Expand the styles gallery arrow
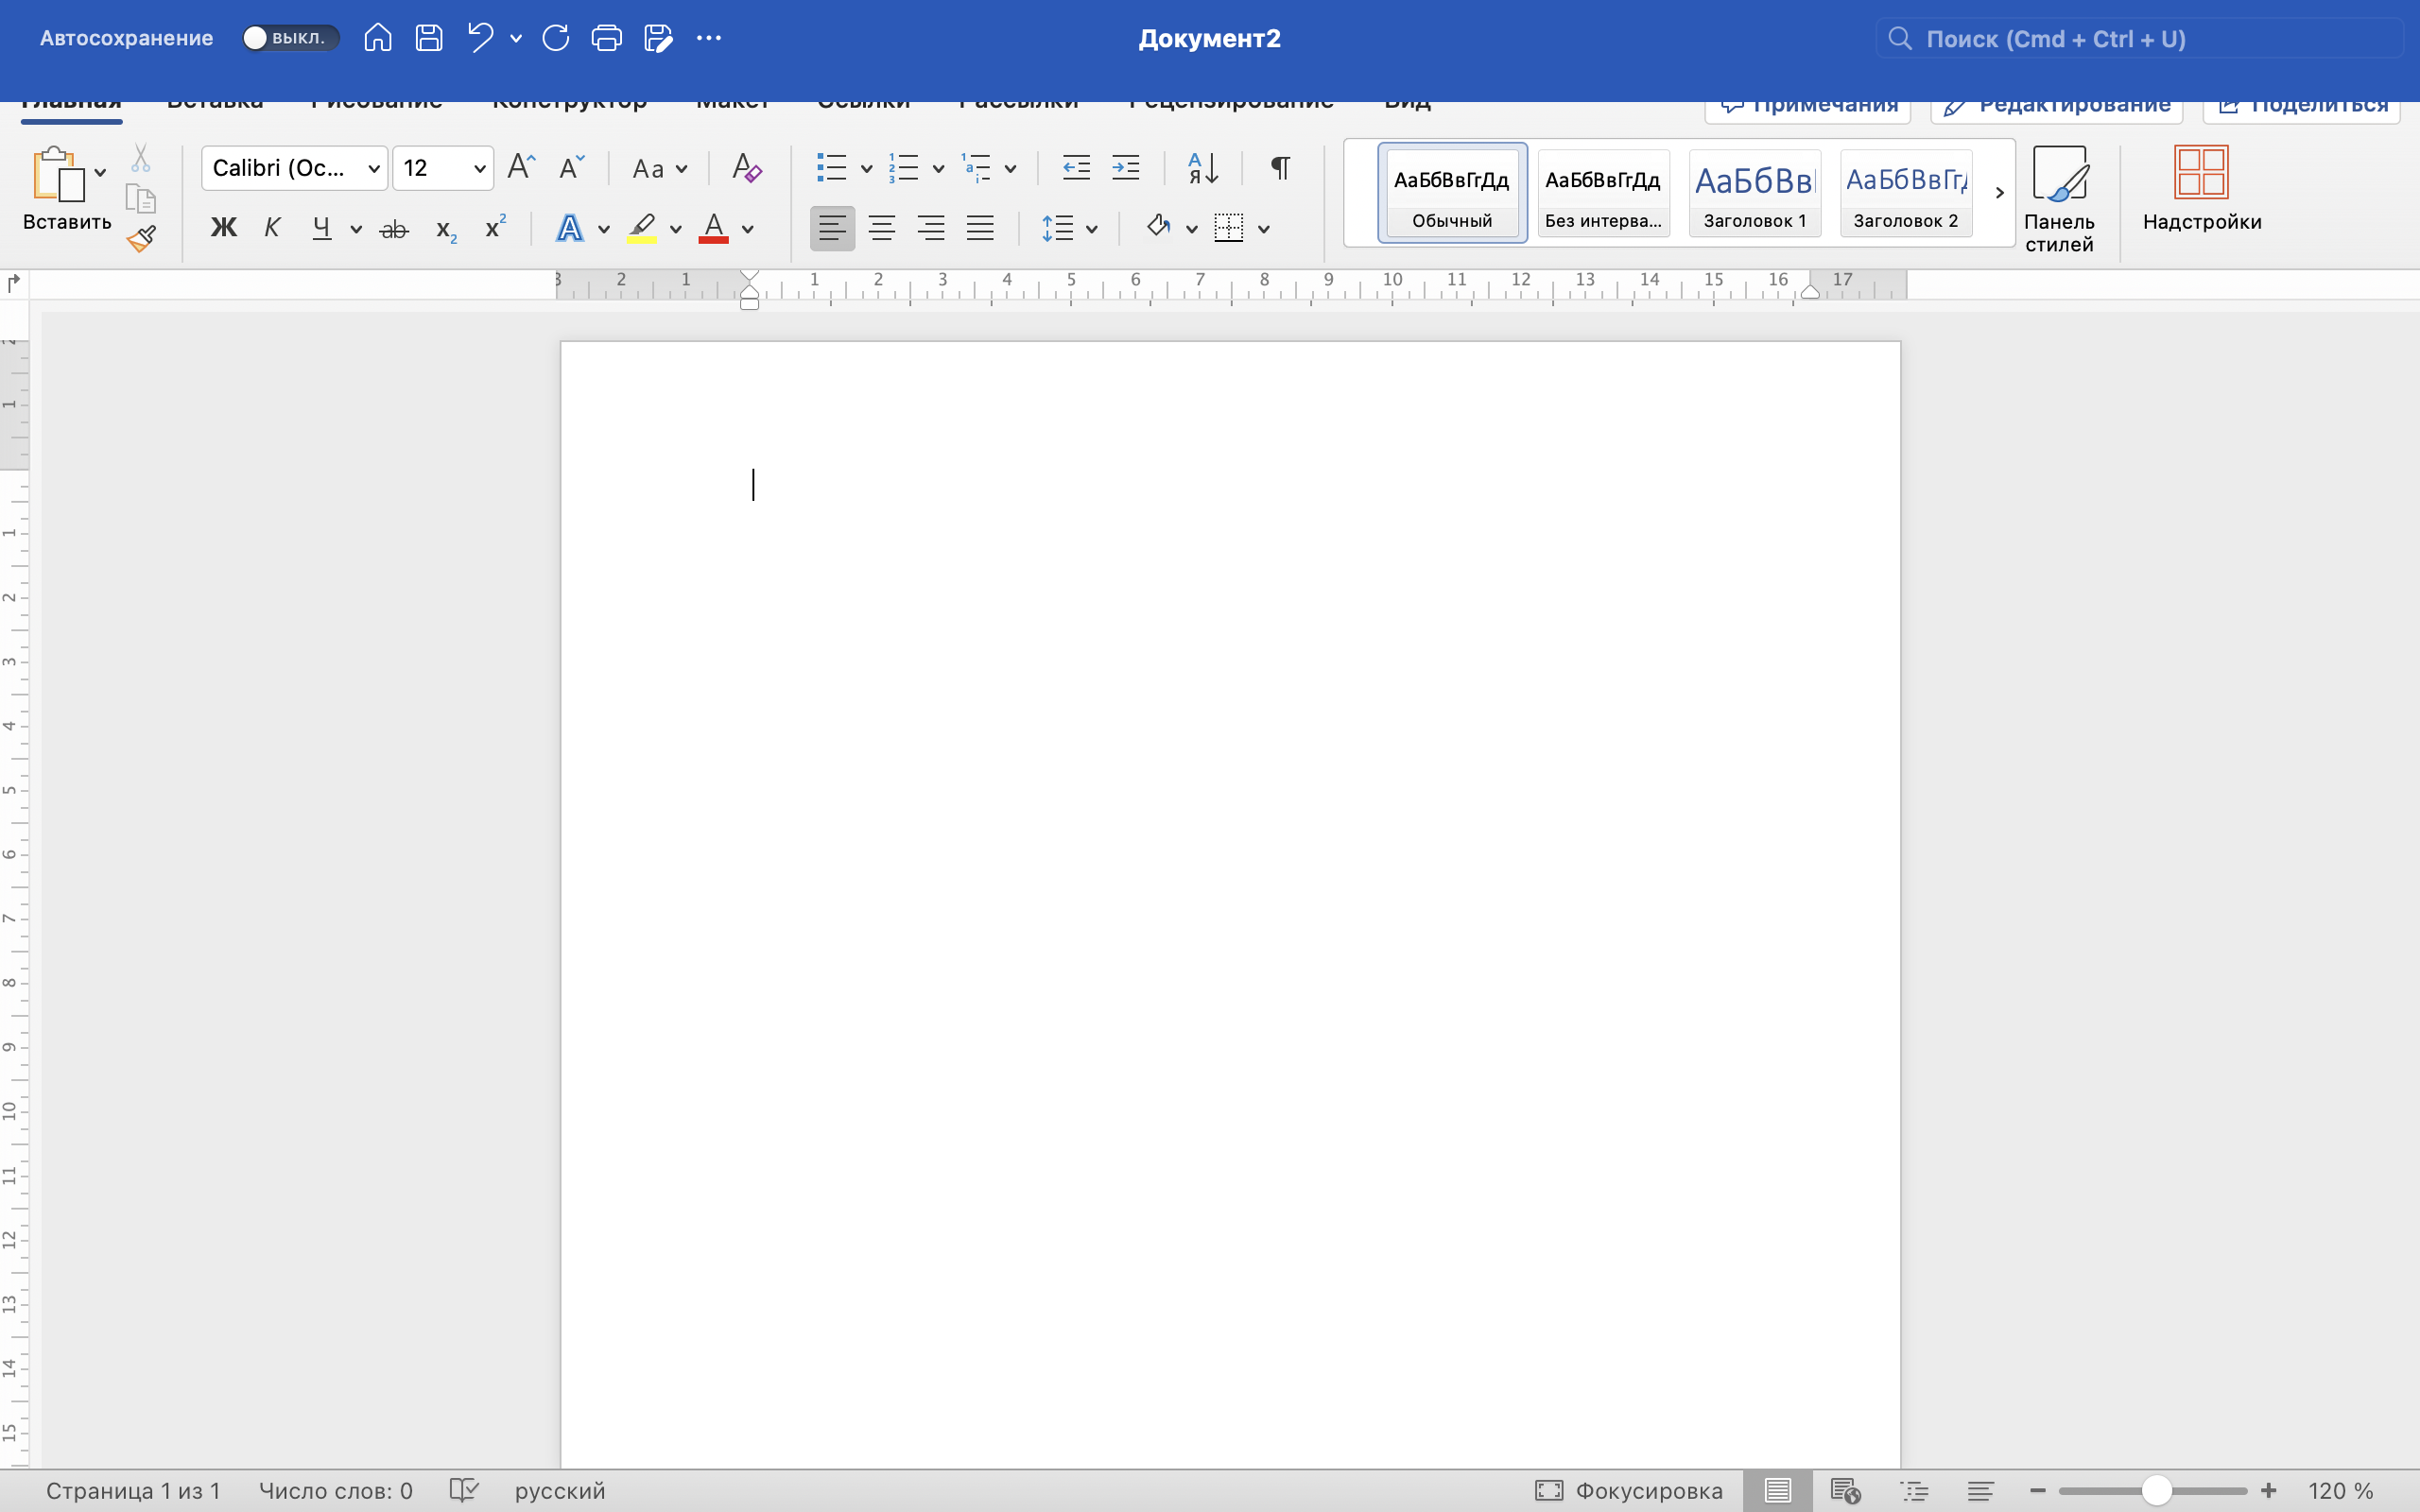This screenshot has height=1512, width=2420. 1999,193
